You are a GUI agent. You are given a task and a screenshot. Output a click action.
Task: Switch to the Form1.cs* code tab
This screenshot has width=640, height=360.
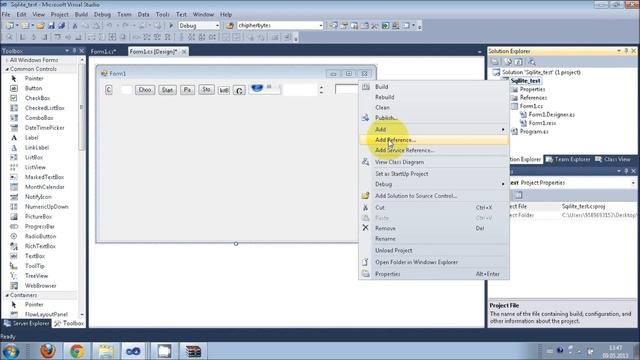103,51
